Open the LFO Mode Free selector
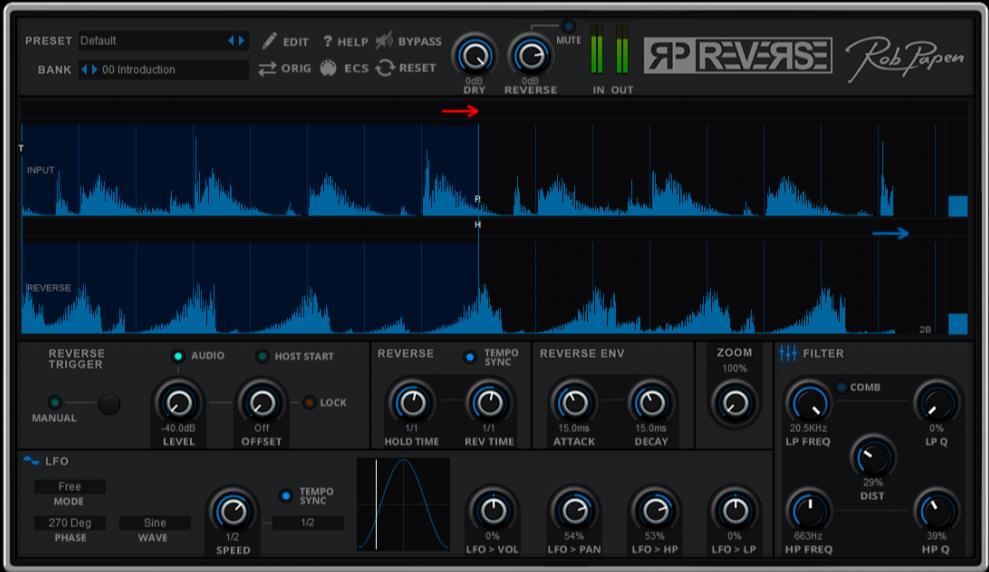 pos(70,487)
